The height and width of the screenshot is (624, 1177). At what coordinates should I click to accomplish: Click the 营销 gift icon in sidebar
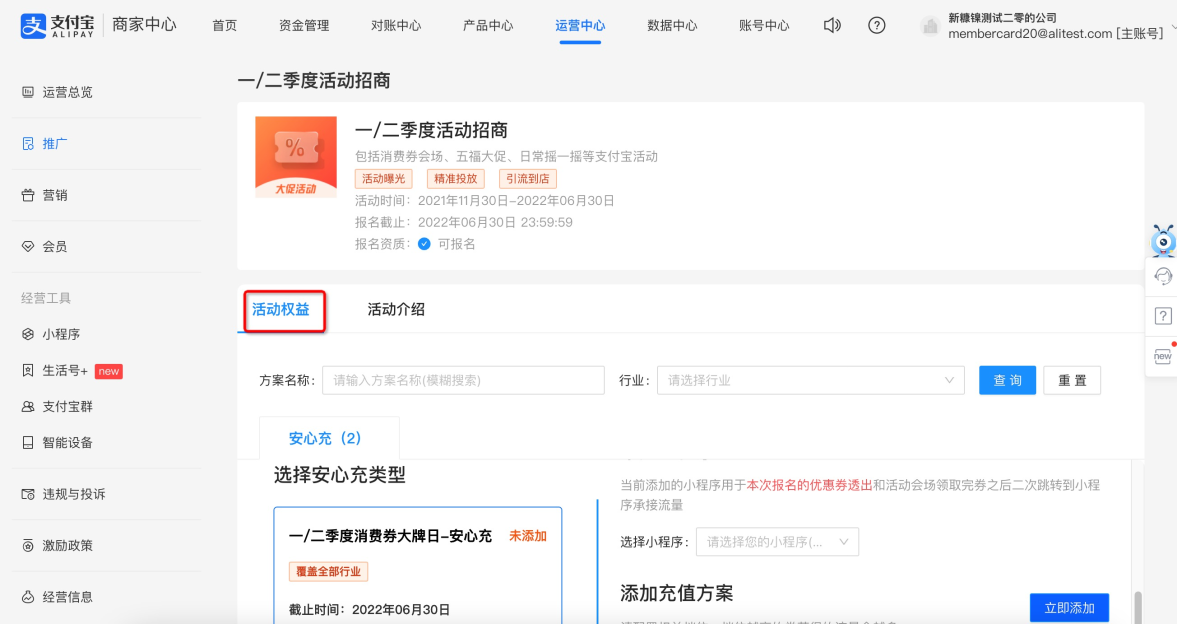pyautogui.click(x=28, y=195)
